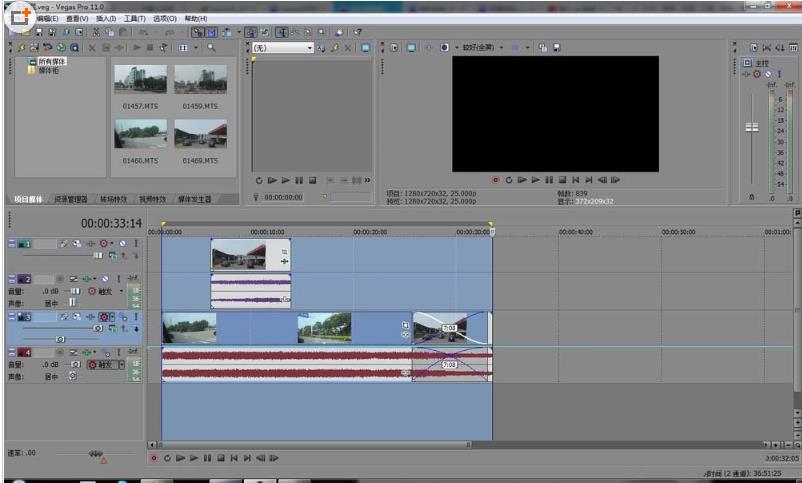Switch to the 转场特效 tab
Viewport: 802px width, 483px height.
pyautogui.click(x=114, y=199)
